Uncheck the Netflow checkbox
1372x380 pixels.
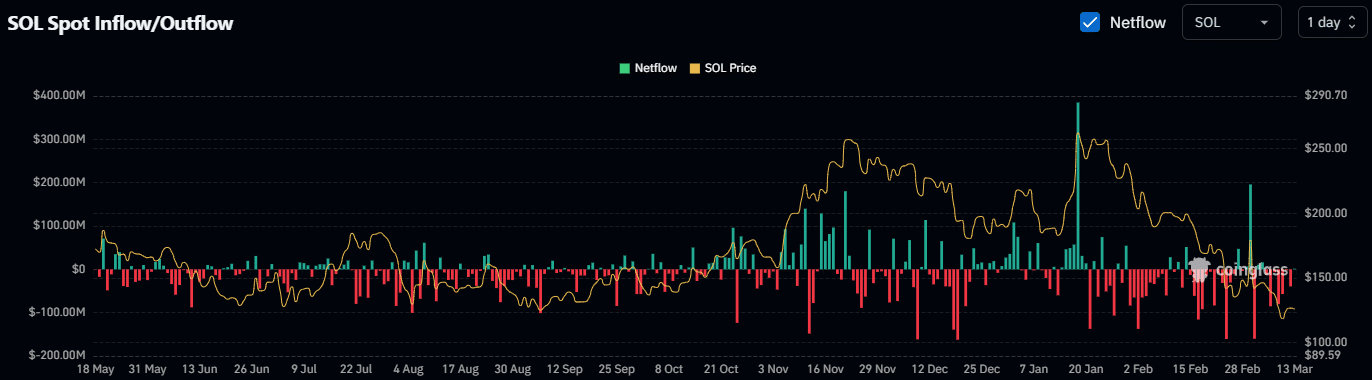pos(1090,22)
